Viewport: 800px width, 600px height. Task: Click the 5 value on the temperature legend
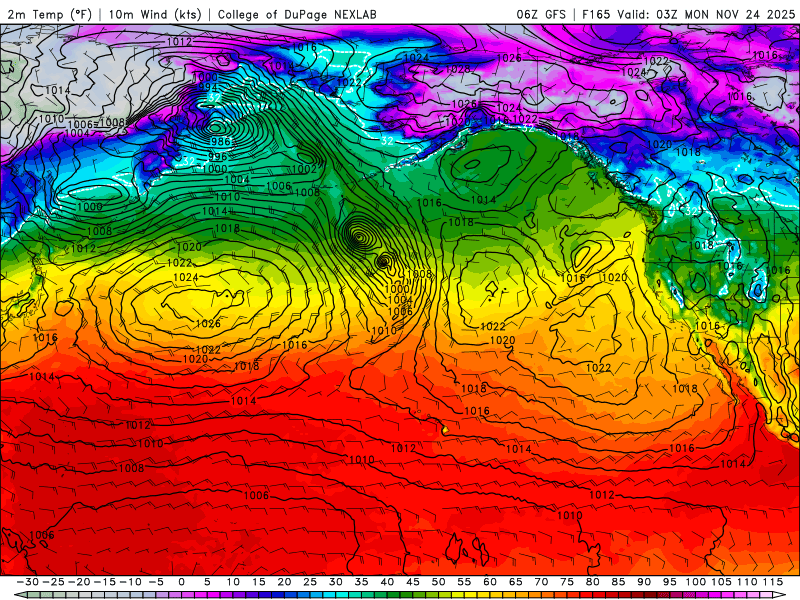click(x=207, y=582)
